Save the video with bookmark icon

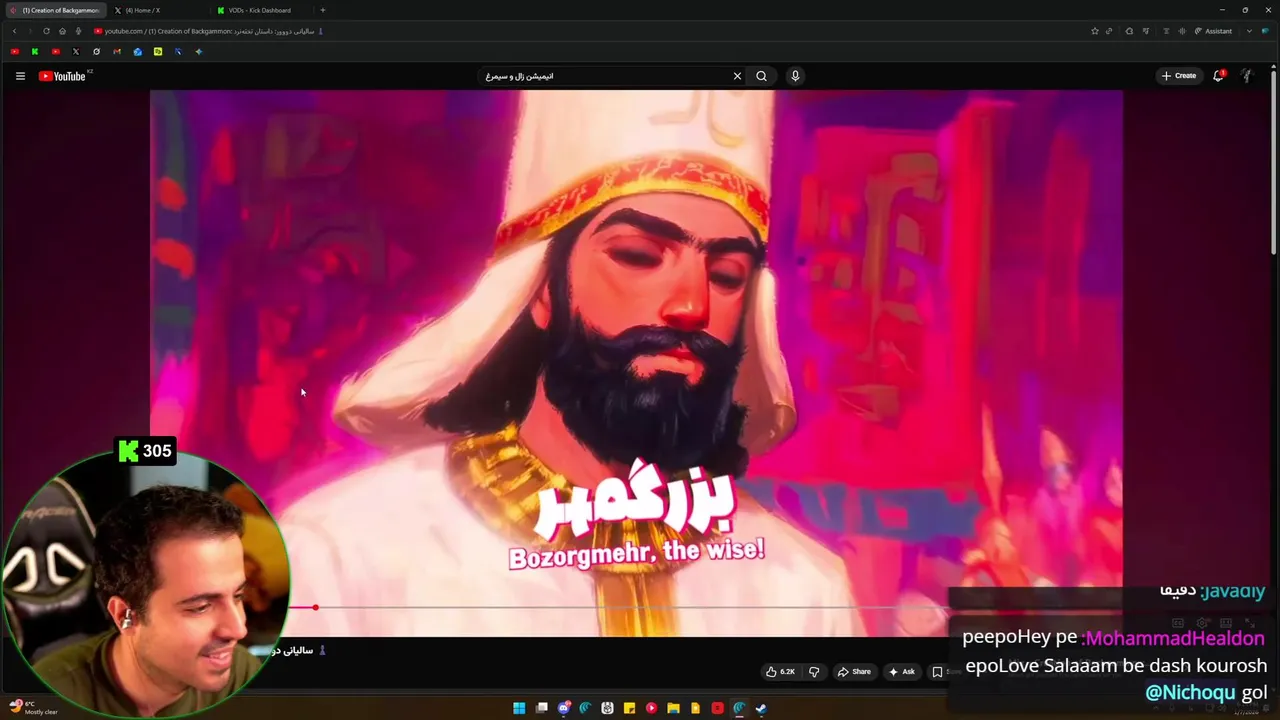point(938,672)
